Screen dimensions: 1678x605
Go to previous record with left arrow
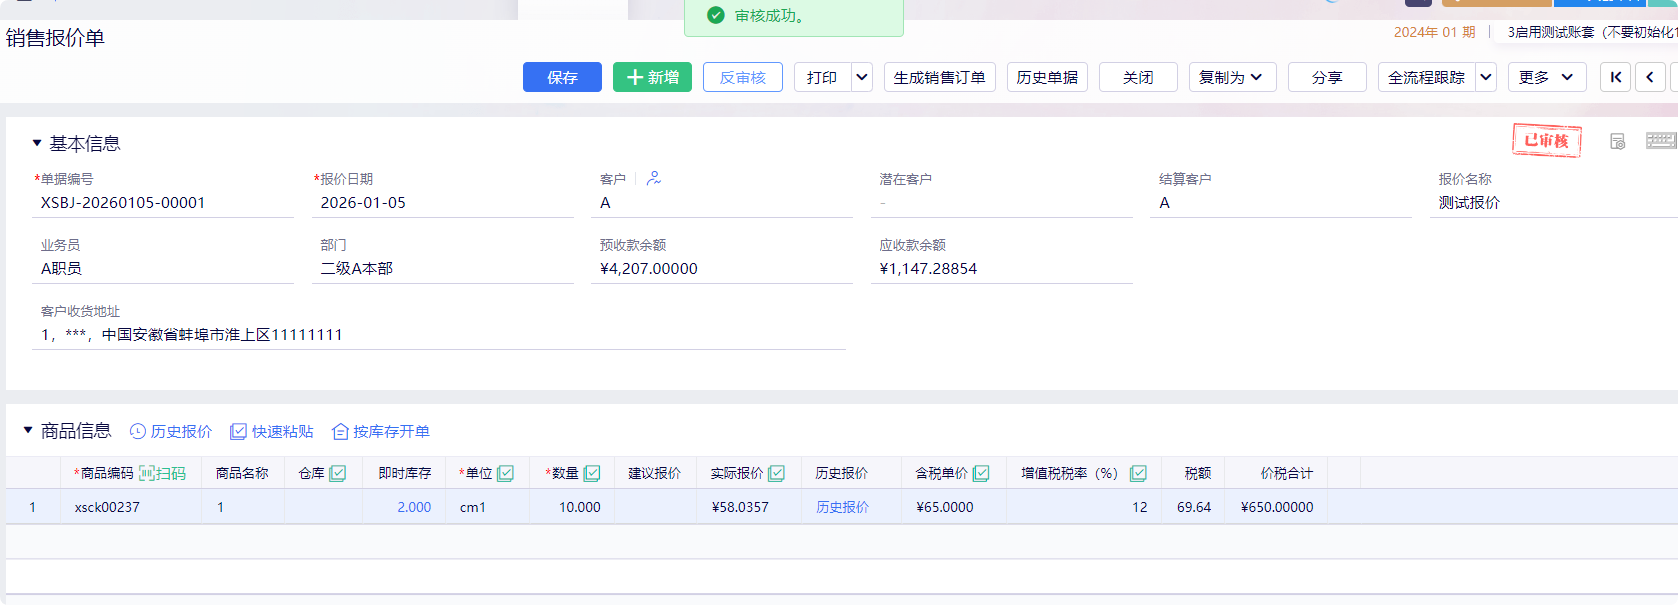point(1650,77)
